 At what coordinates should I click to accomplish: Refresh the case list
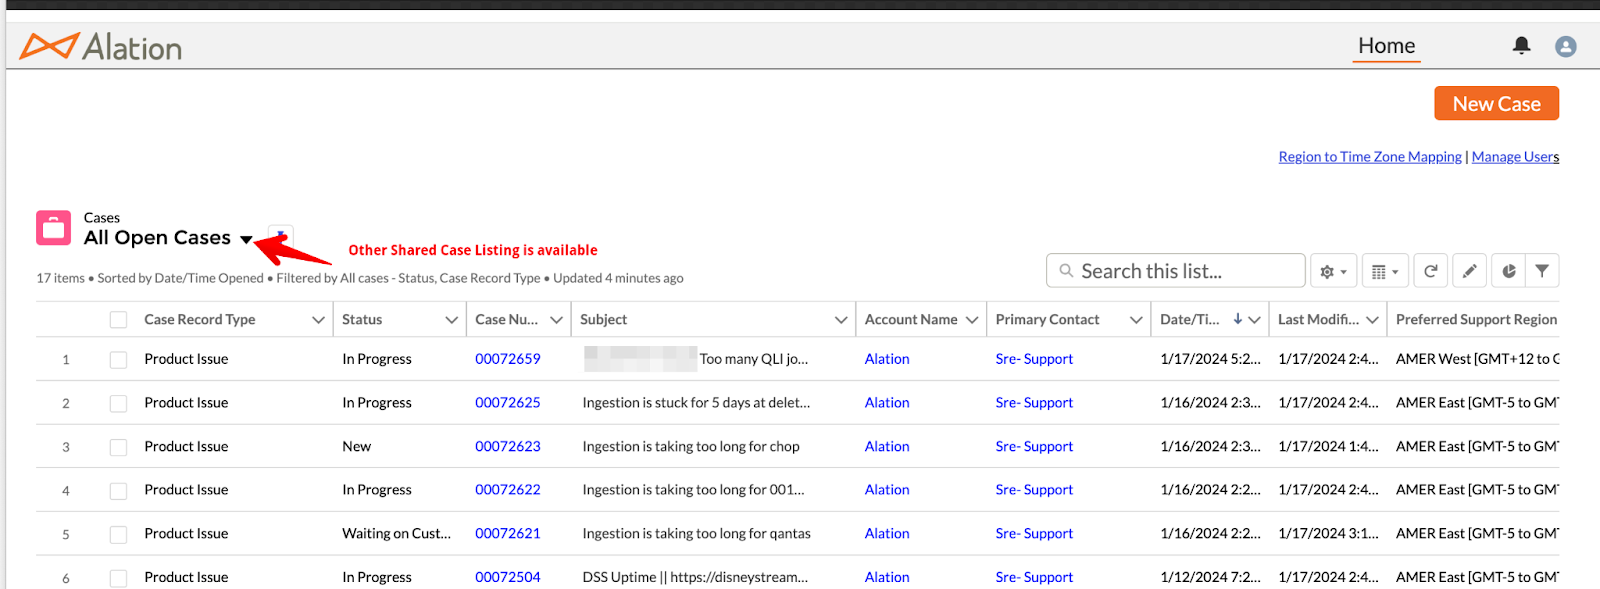point(1431,271)
